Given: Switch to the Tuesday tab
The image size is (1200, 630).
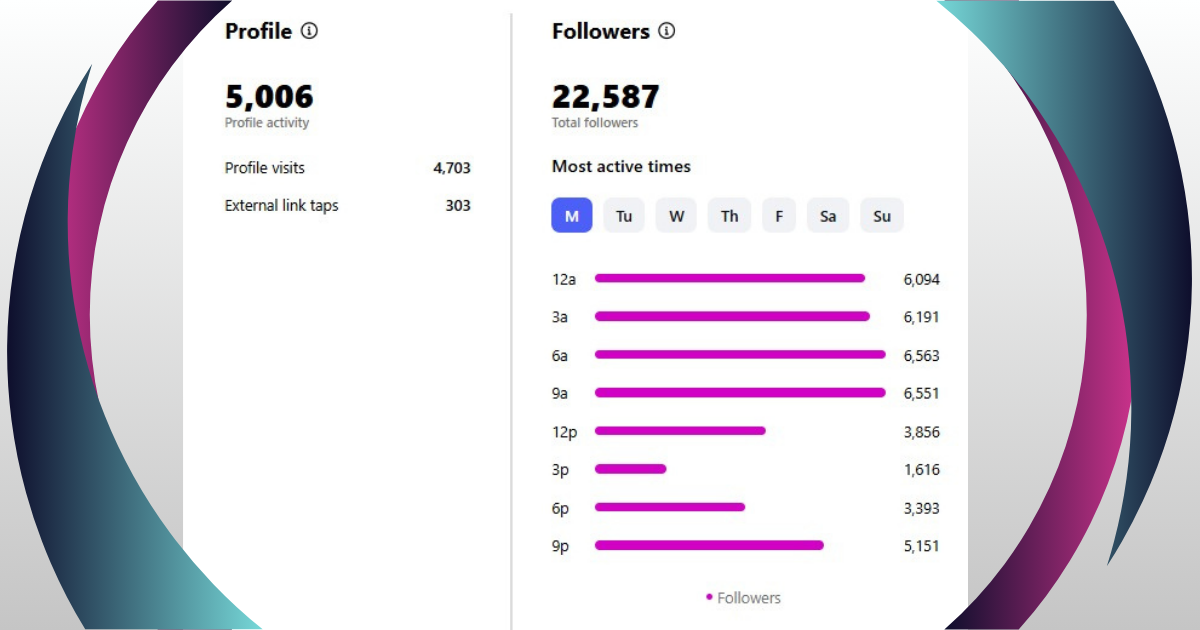Looking at the screenshot, I should click(x=624, y=216).
